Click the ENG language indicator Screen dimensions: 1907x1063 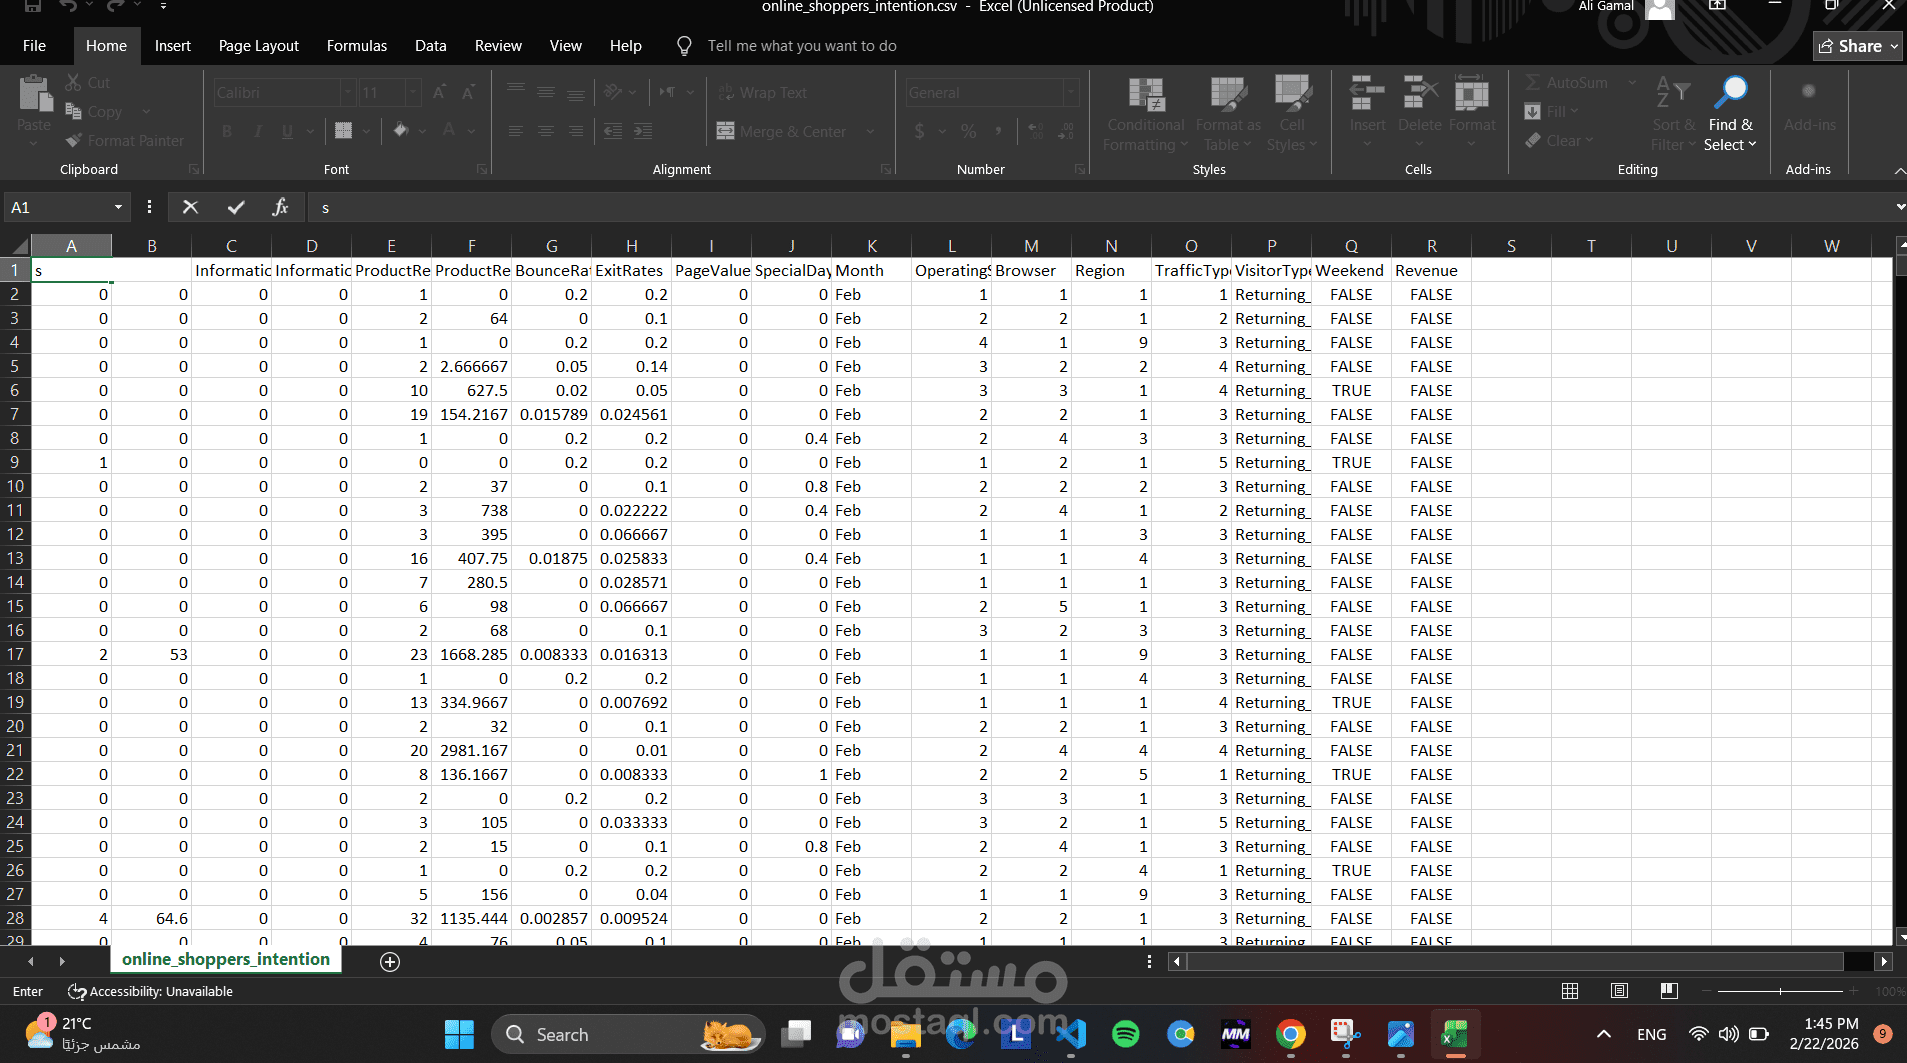pyautogui.click(x=1652, y=1034)
